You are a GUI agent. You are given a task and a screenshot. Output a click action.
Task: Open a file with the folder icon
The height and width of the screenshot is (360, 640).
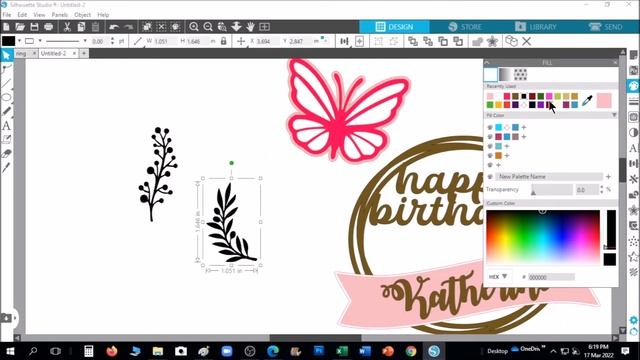(20, 27)
